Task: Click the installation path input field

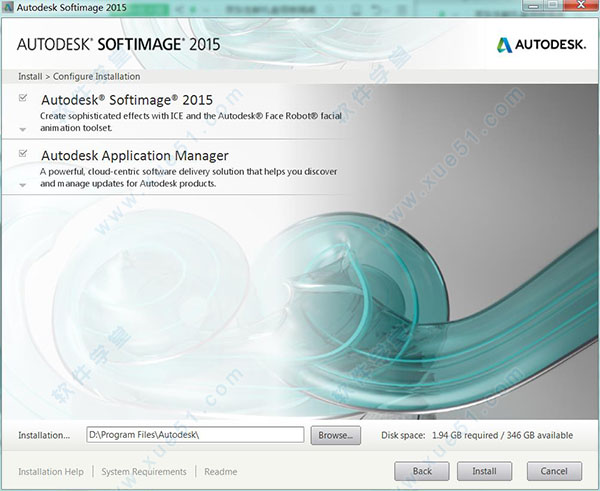Action: (x=195, y=435)
